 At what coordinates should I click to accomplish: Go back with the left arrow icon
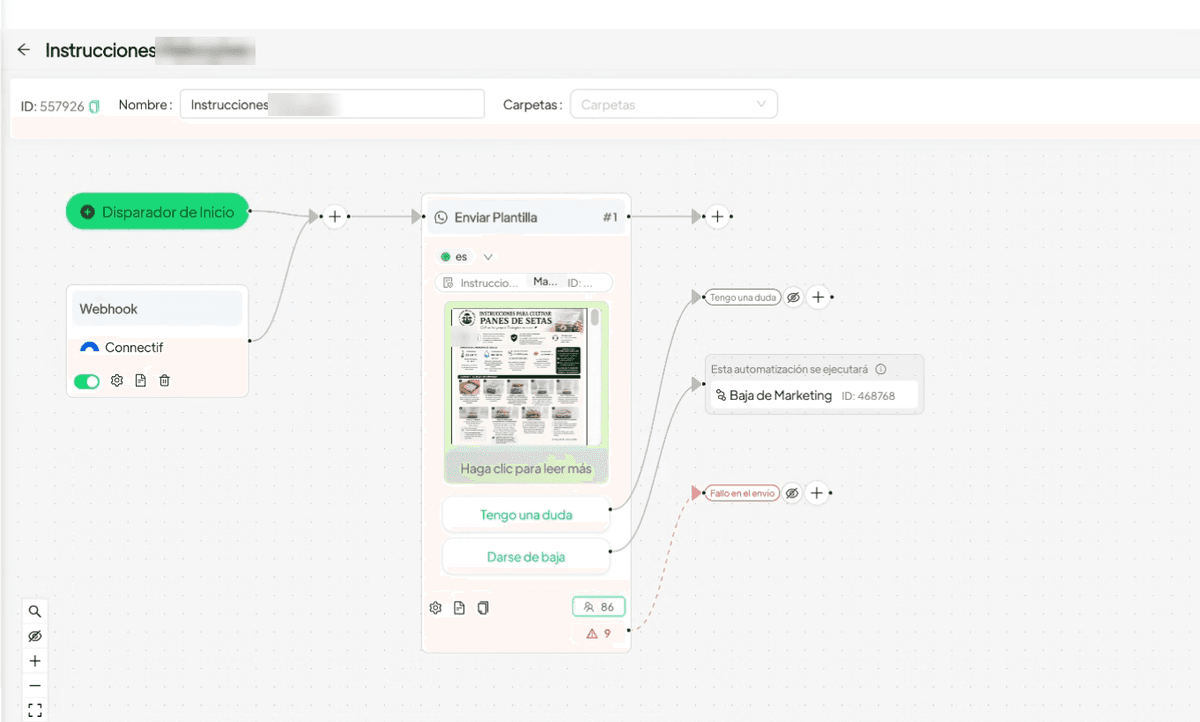(x=24, y=50)
